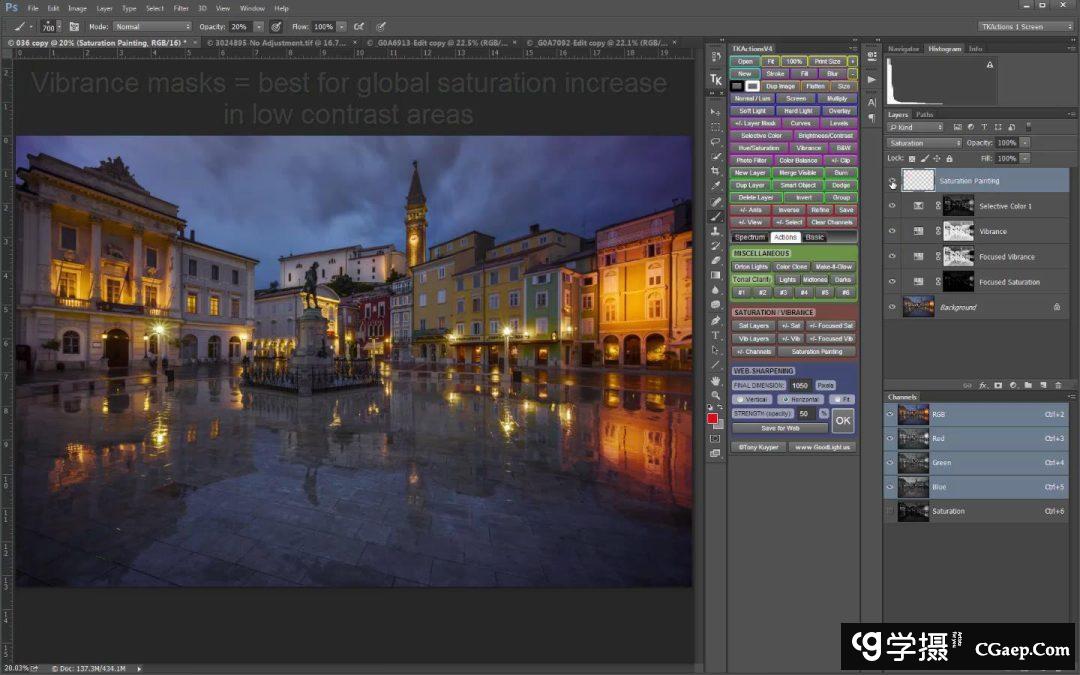1080x675 pixels.
Task: Select the Lasso tool in the toolbar
Action: click(x=716, y=141)
